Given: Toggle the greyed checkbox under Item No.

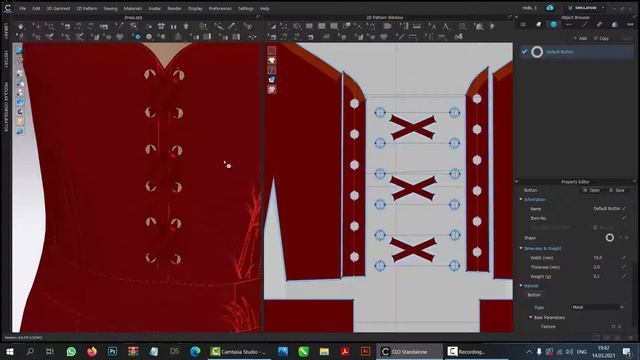Looking at the screenshot, I should coord(595,227).
